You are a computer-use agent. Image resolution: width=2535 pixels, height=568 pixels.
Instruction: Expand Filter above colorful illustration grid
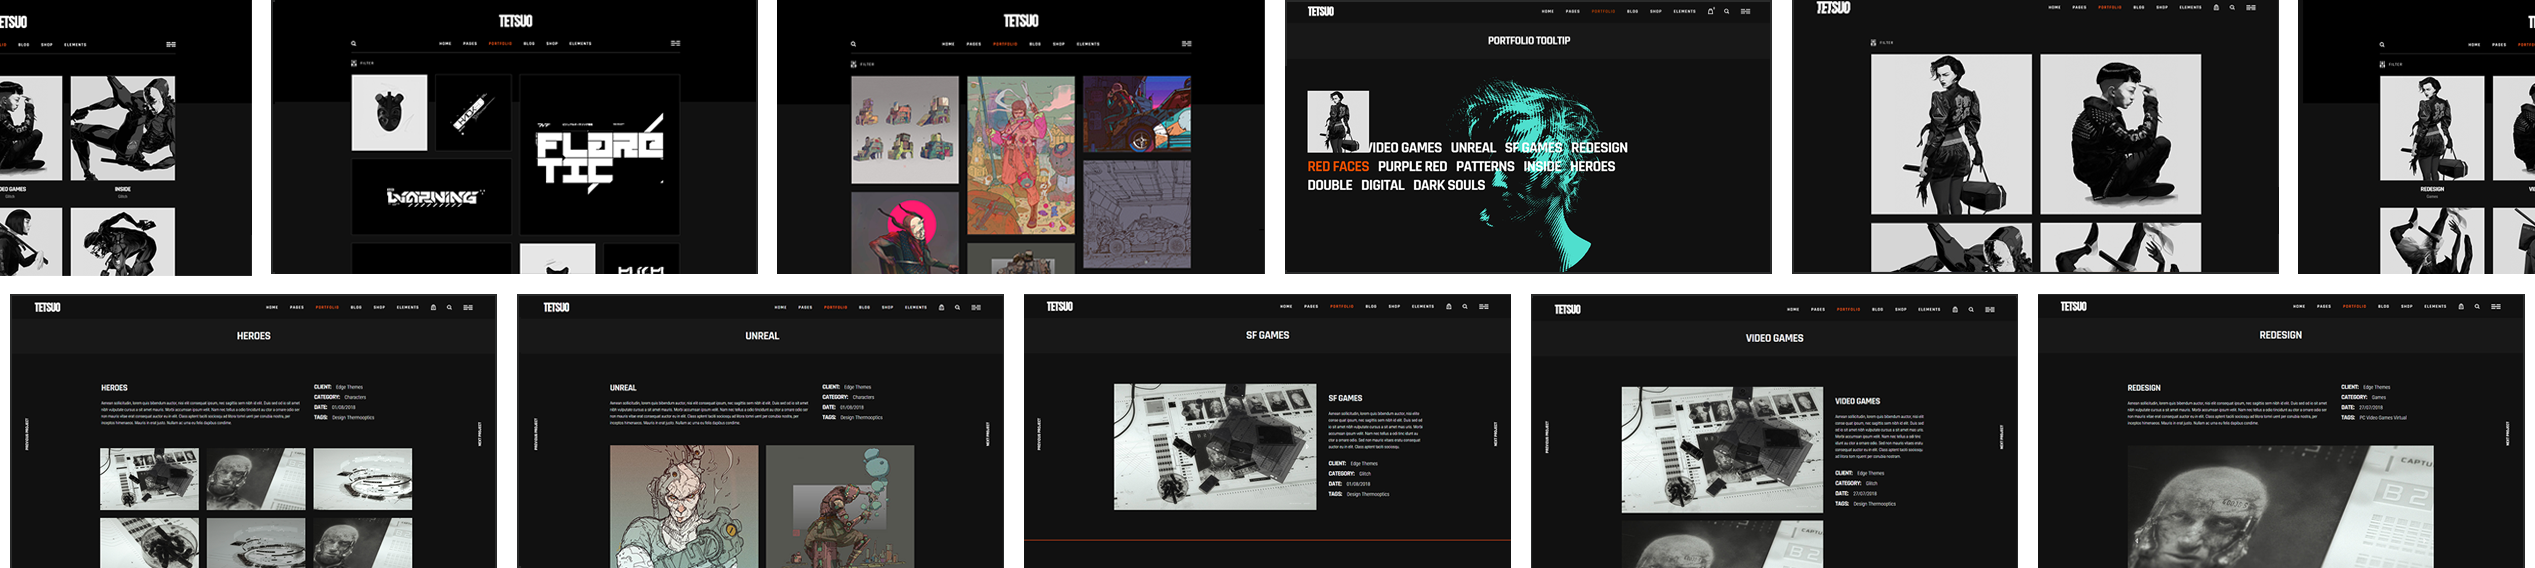tap(862, 64)
